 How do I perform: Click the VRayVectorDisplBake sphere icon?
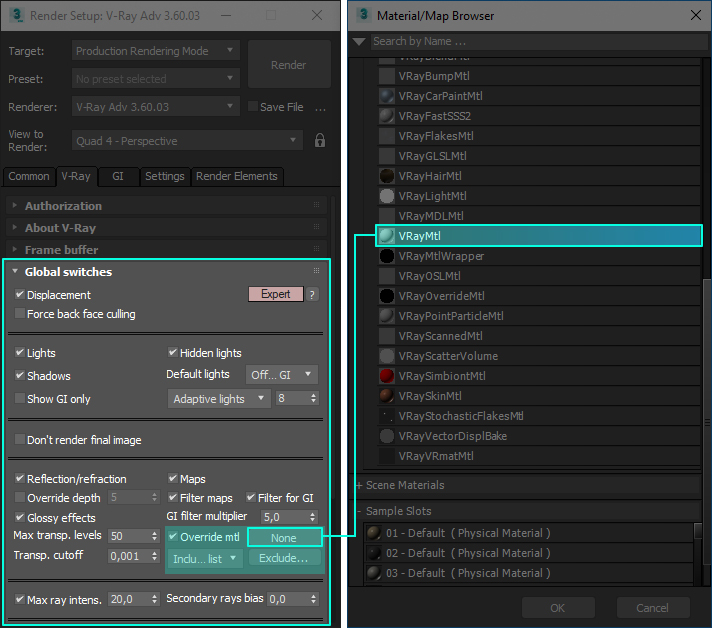click(386, 436)
